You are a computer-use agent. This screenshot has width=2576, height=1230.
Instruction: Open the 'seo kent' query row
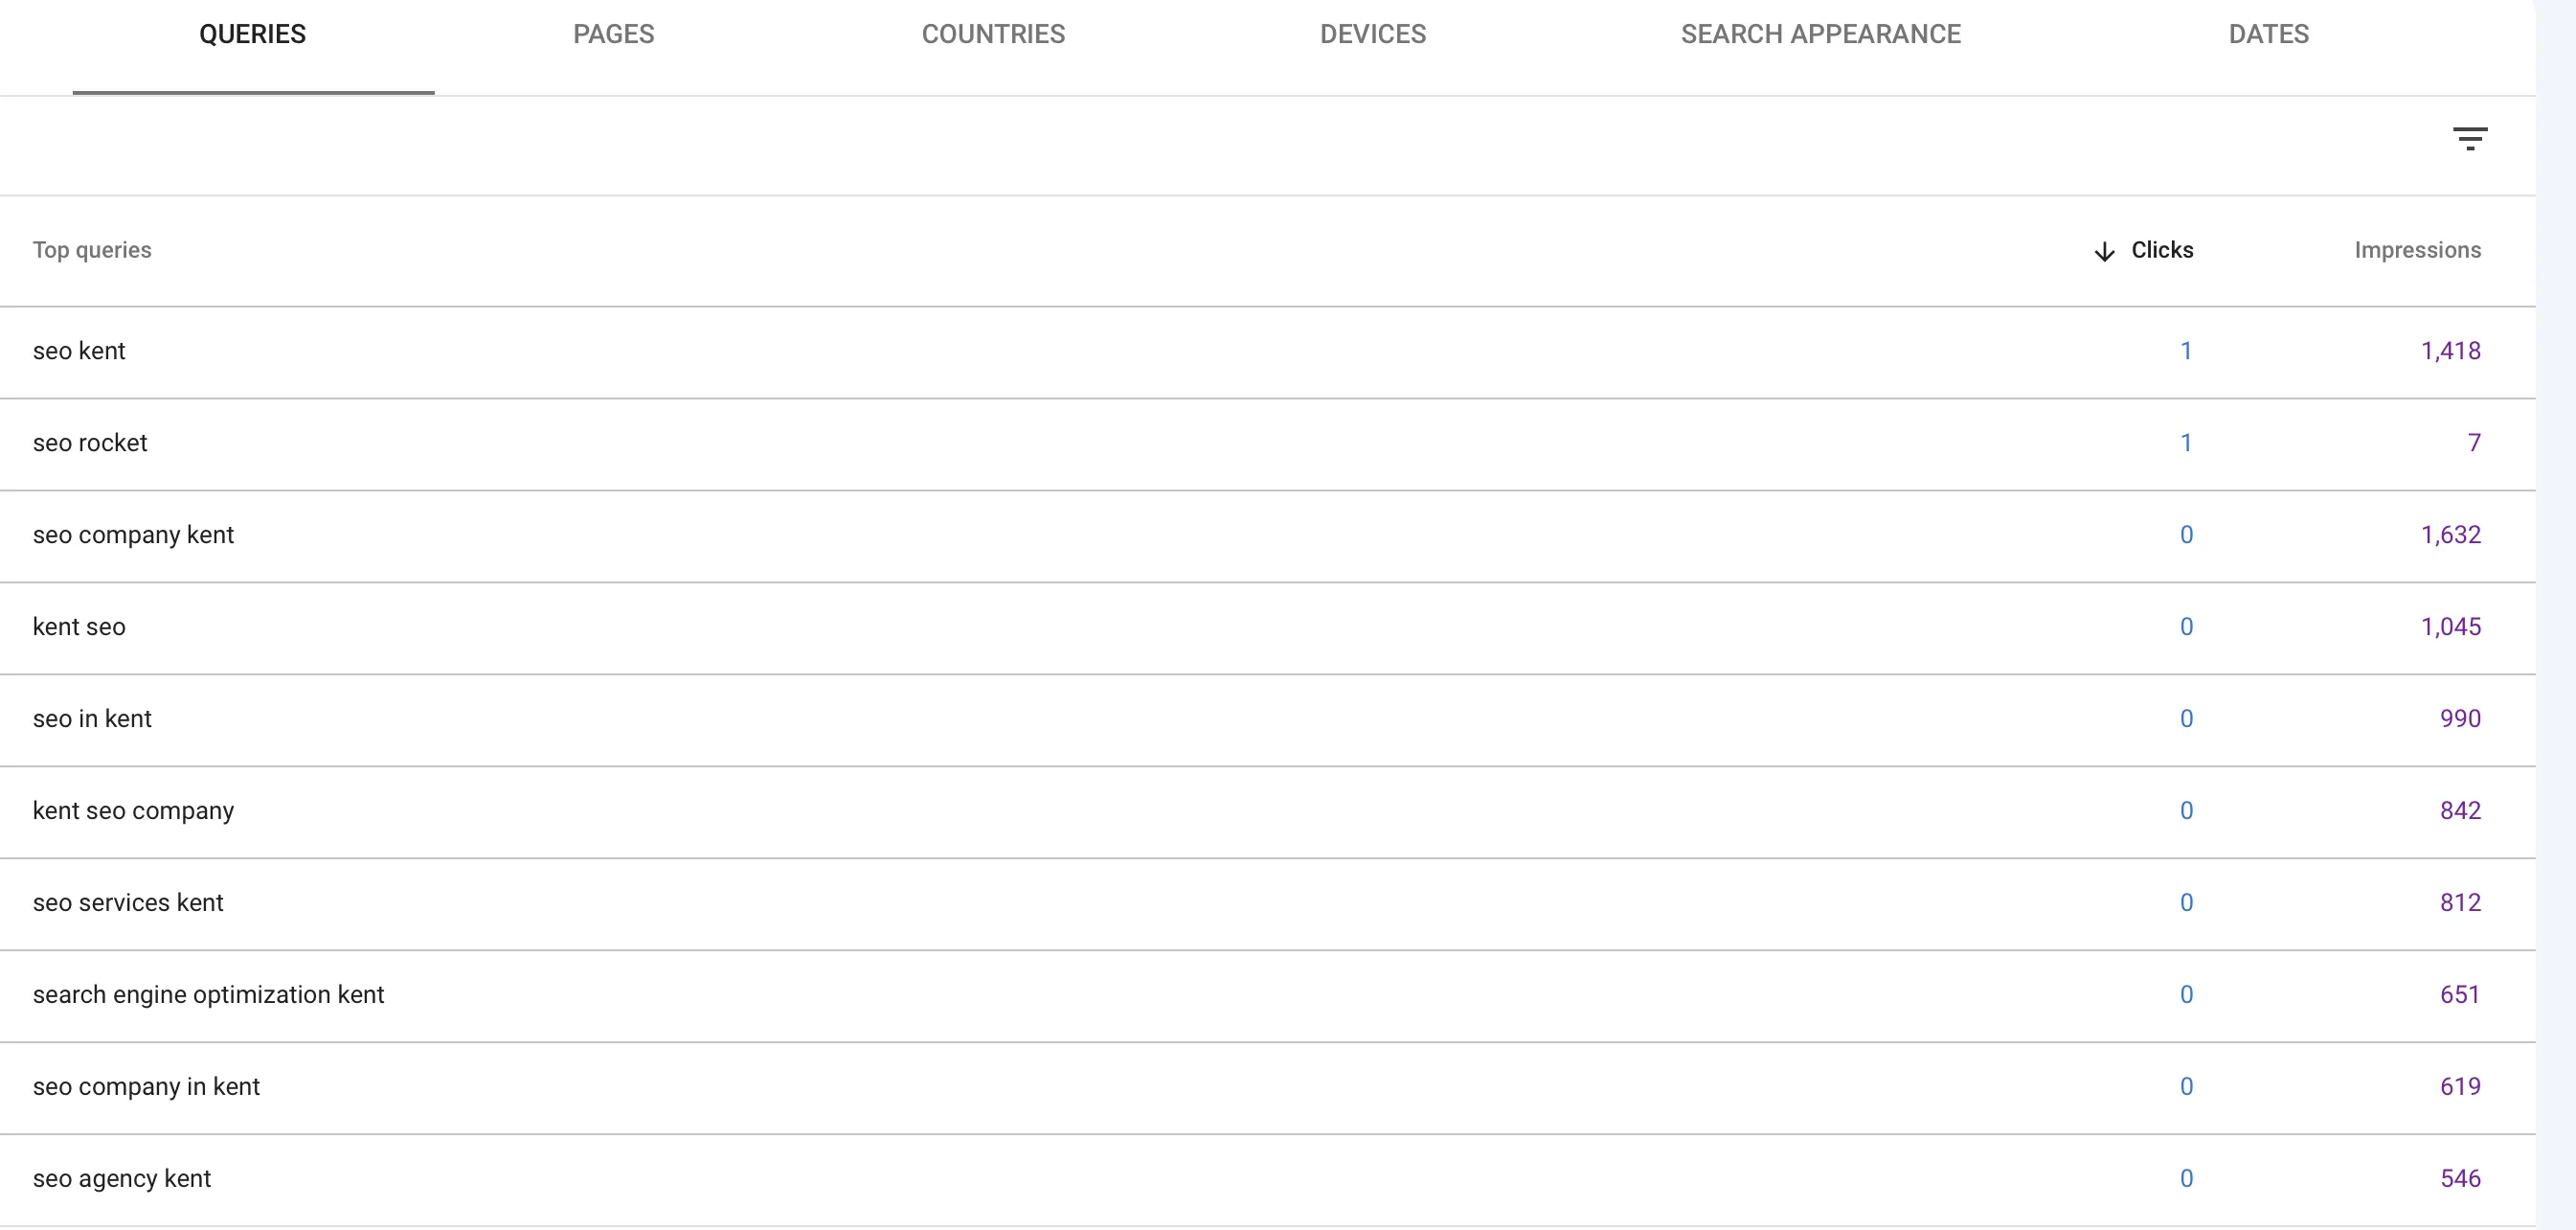(x=1267, y=352)
